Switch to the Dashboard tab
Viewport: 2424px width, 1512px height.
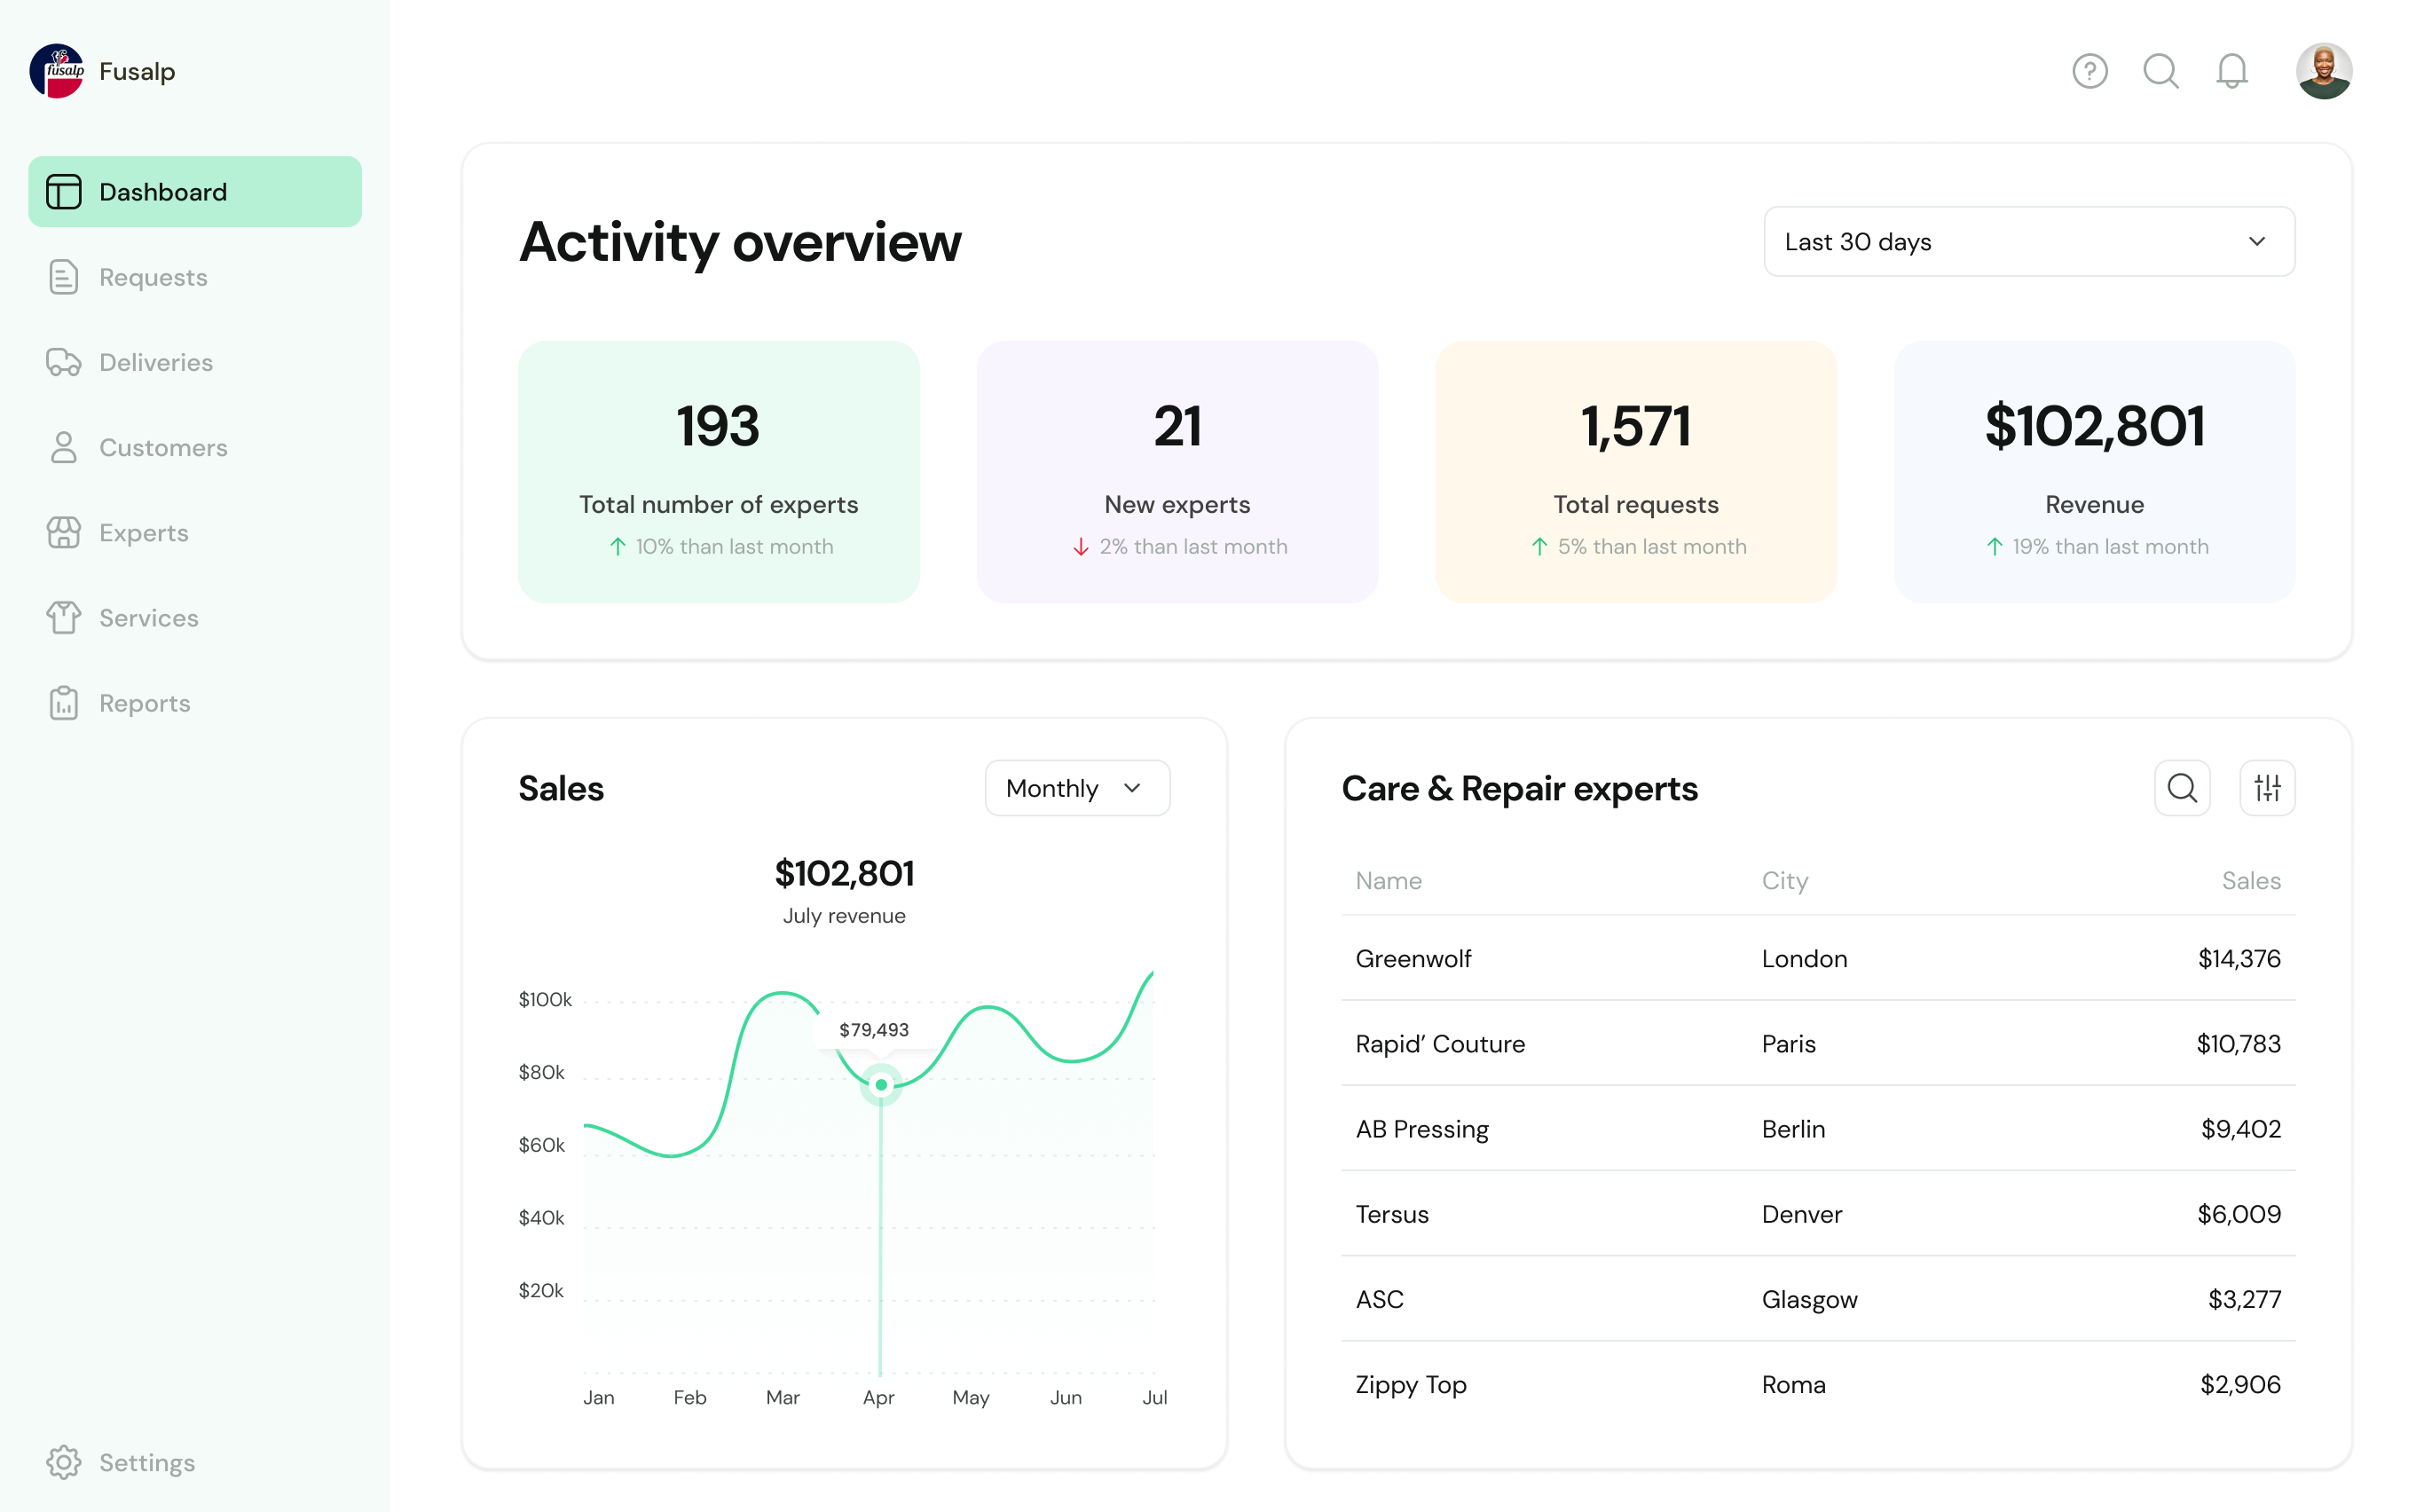tap(162, 191)
